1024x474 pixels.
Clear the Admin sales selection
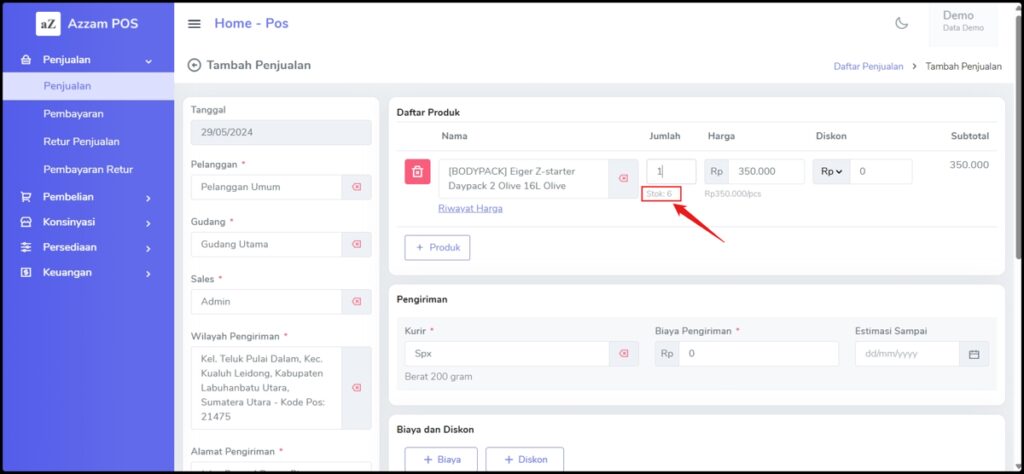coord(356,301)
